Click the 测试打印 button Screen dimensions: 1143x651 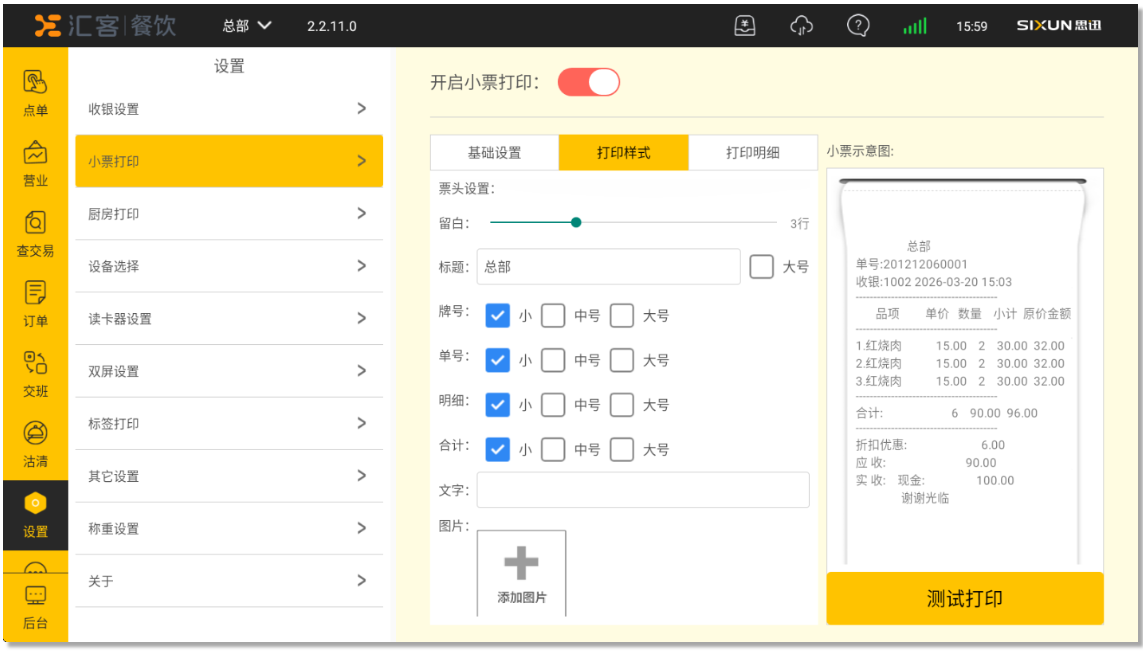click(x=964, y=599)
